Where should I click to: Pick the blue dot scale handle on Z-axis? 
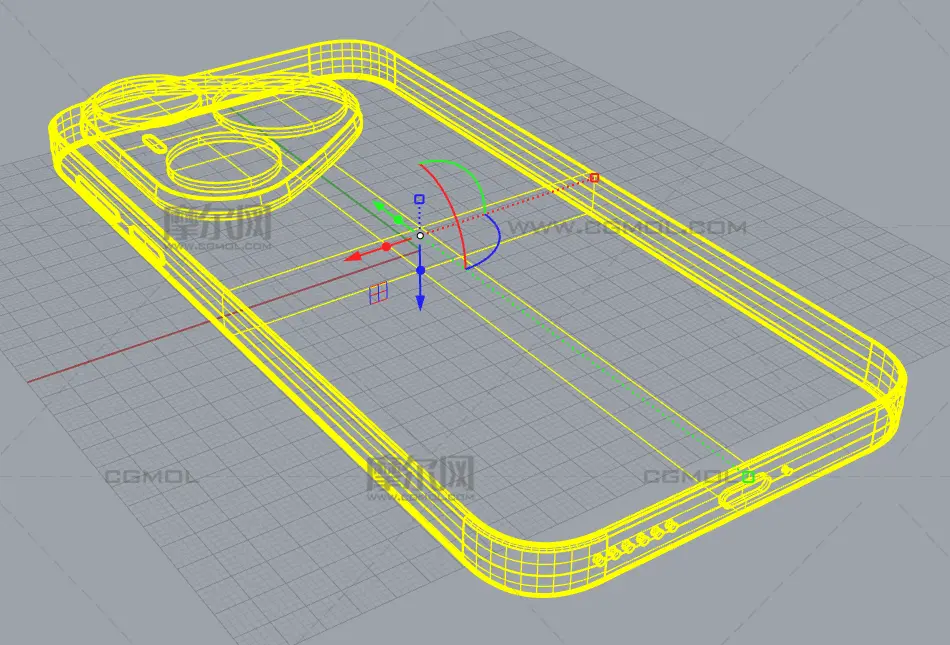point(420,270)
